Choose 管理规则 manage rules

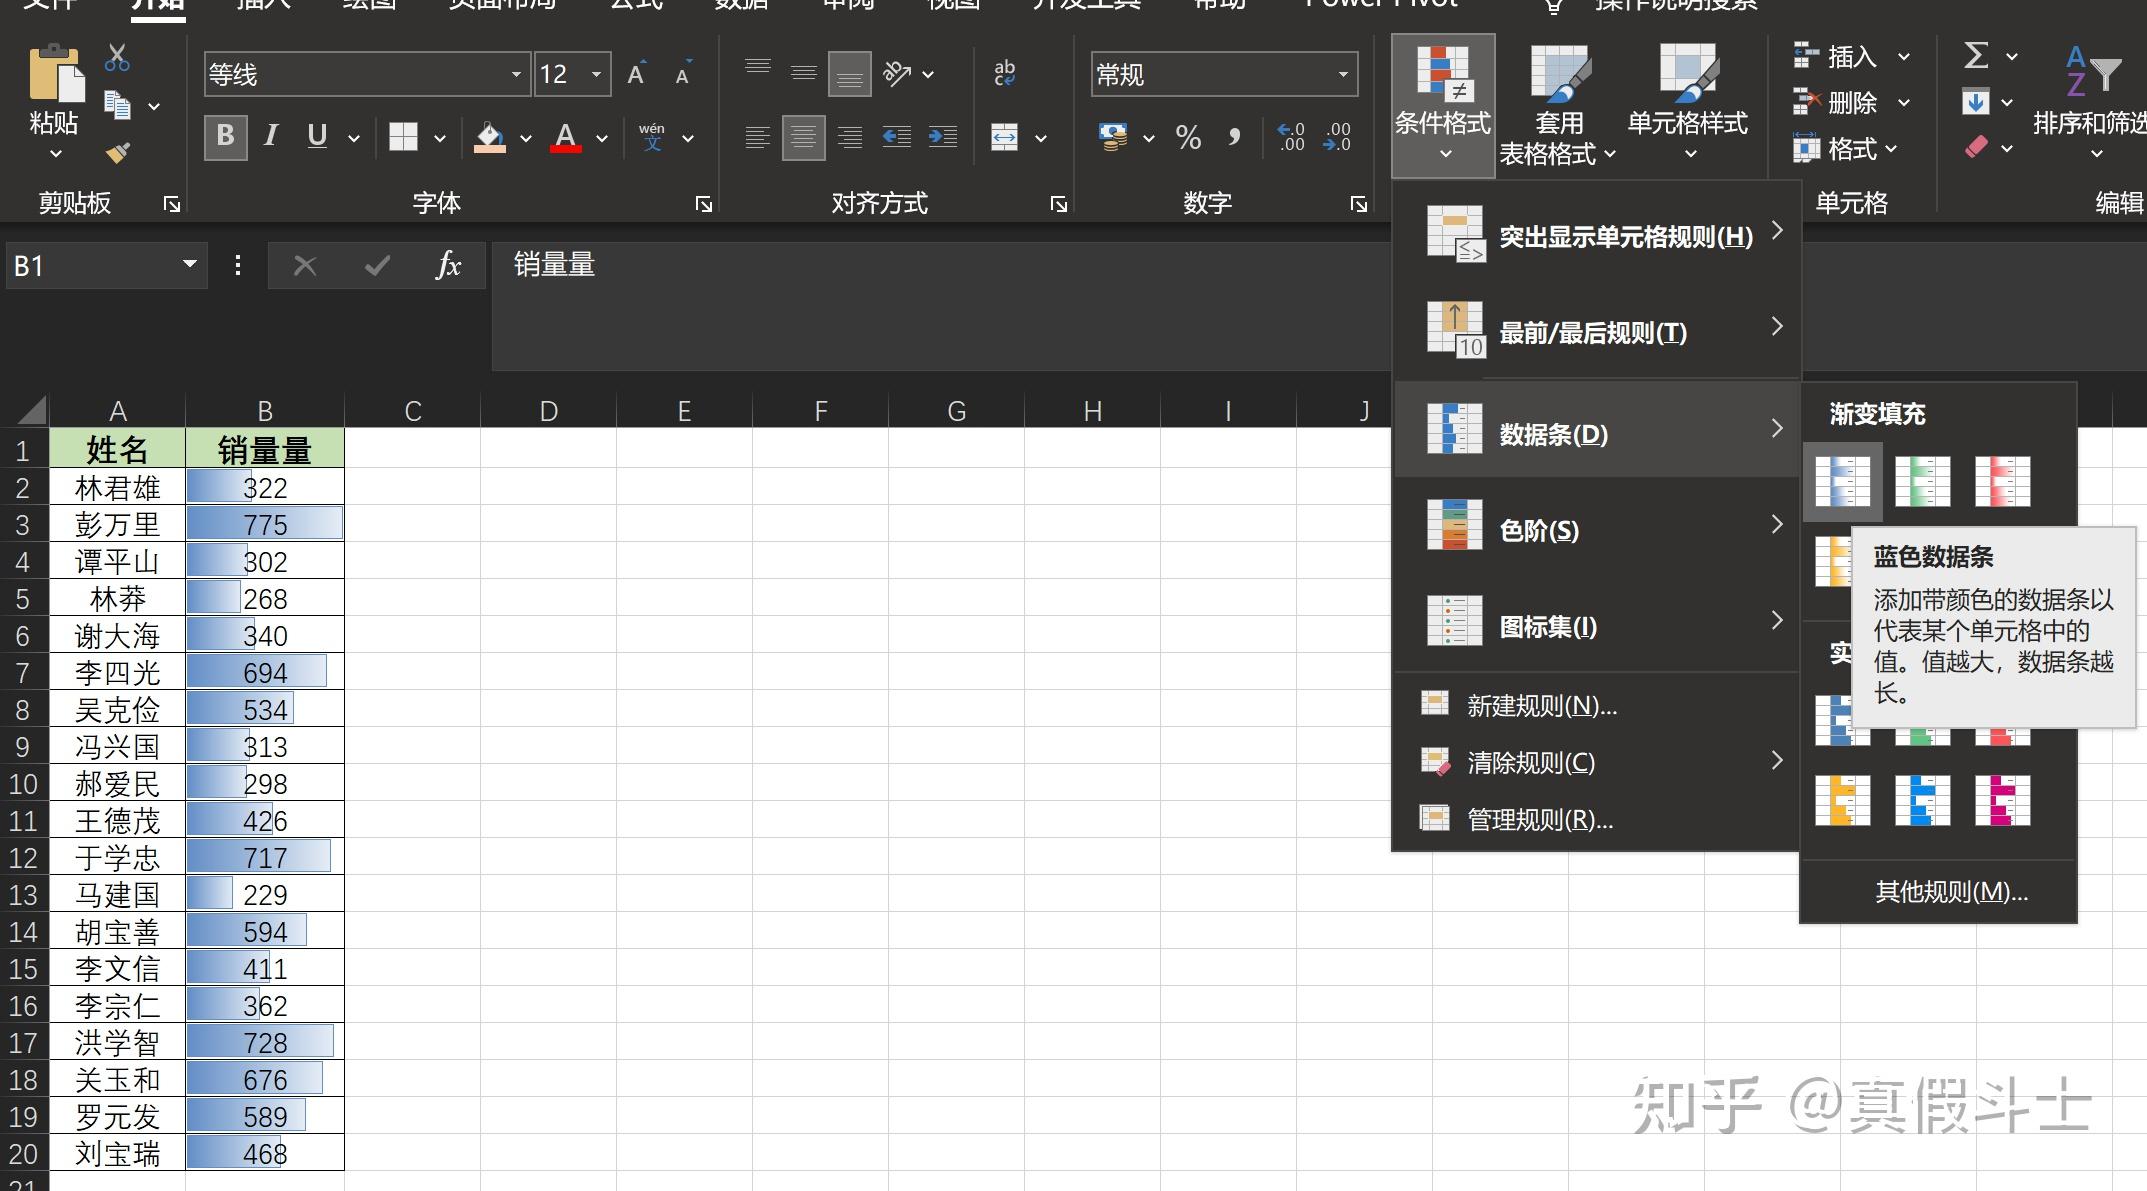[1596, 819]
